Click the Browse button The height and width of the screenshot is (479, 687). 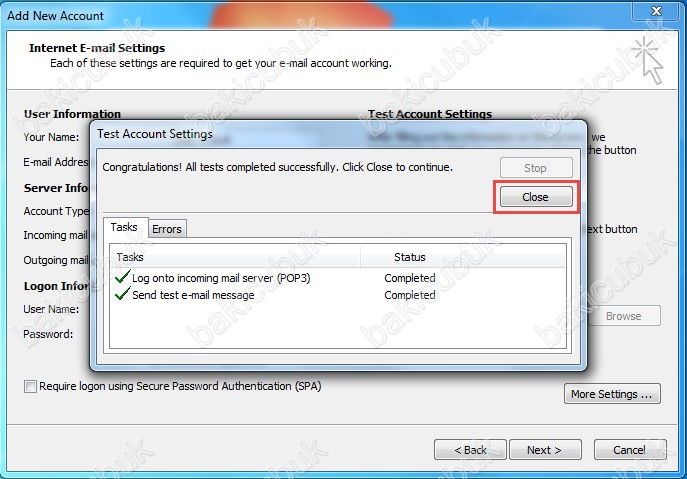[623, 316]
